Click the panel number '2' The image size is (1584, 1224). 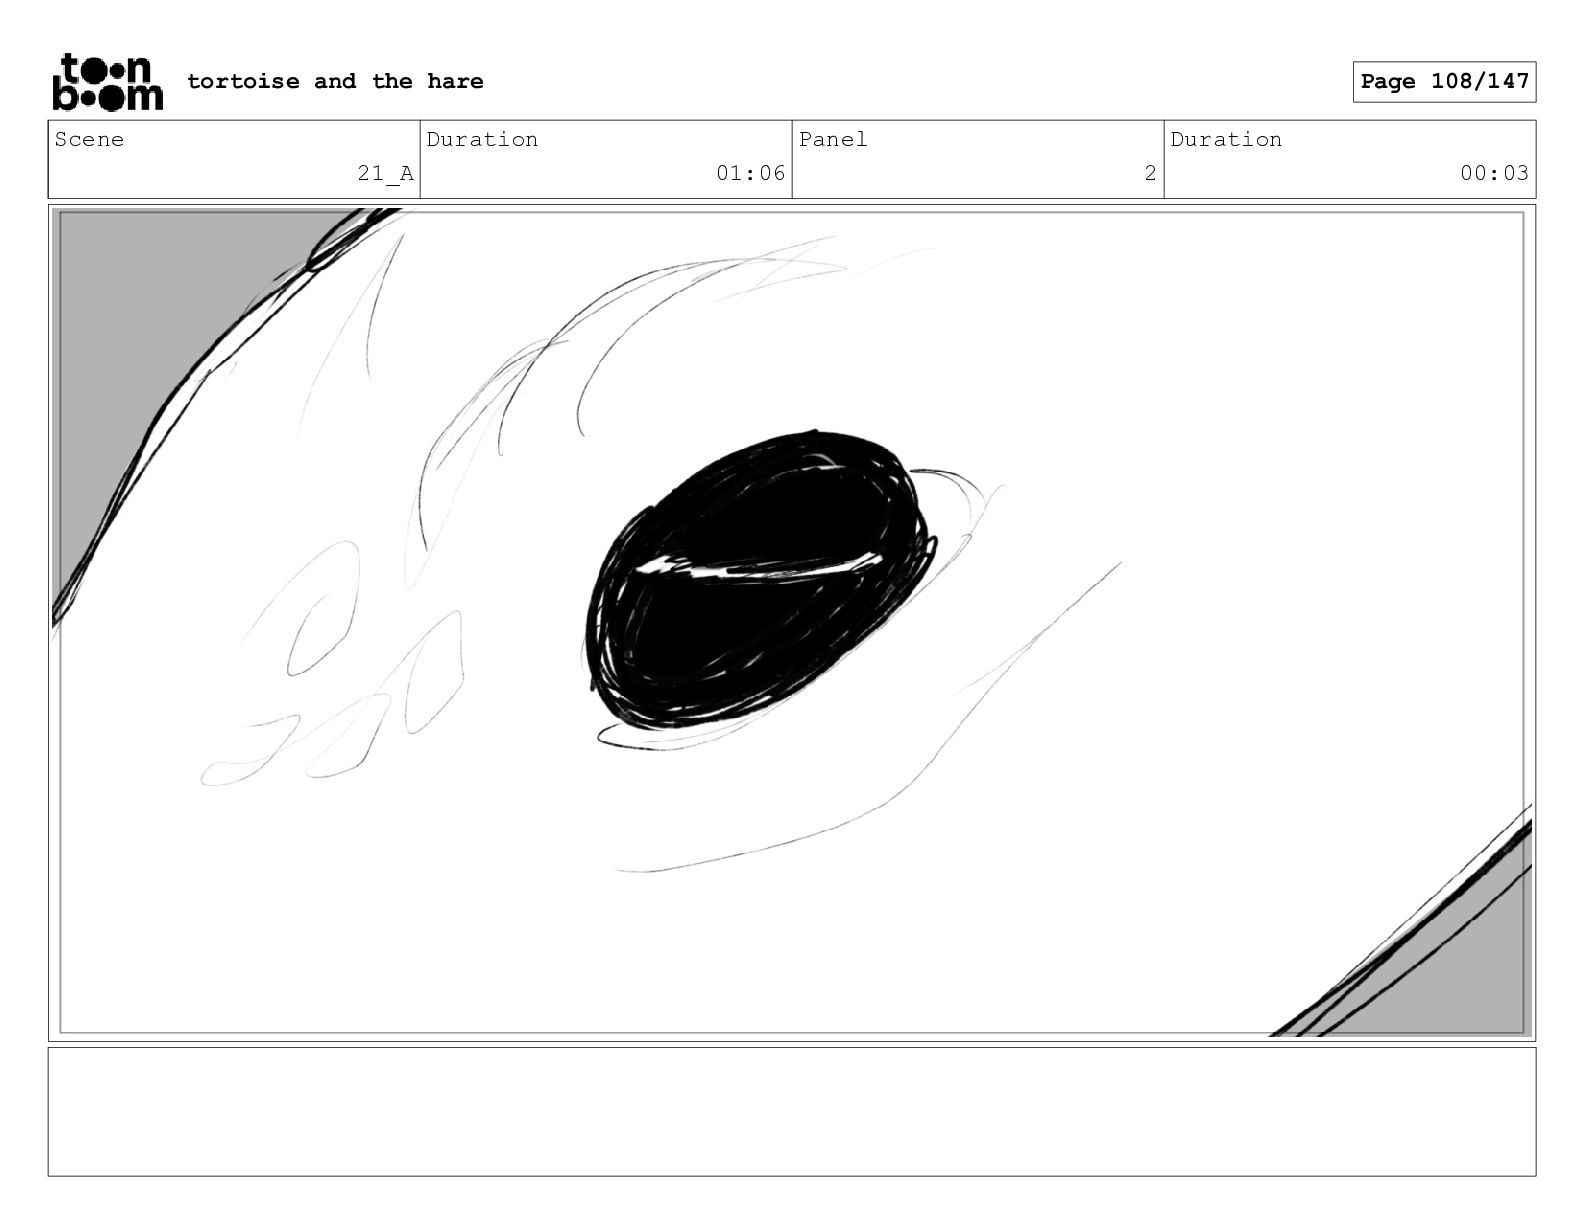click(x=1150, y=173)
